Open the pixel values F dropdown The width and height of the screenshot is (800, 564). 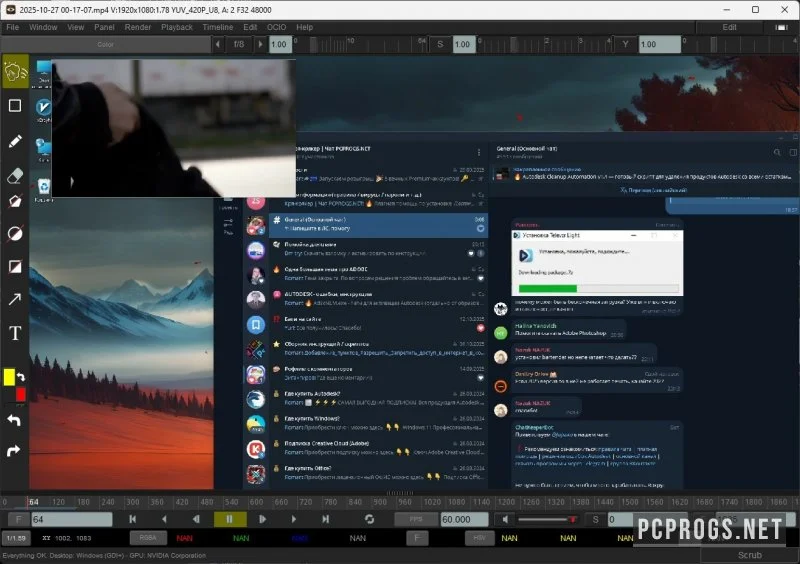click(x=417, y=538)
